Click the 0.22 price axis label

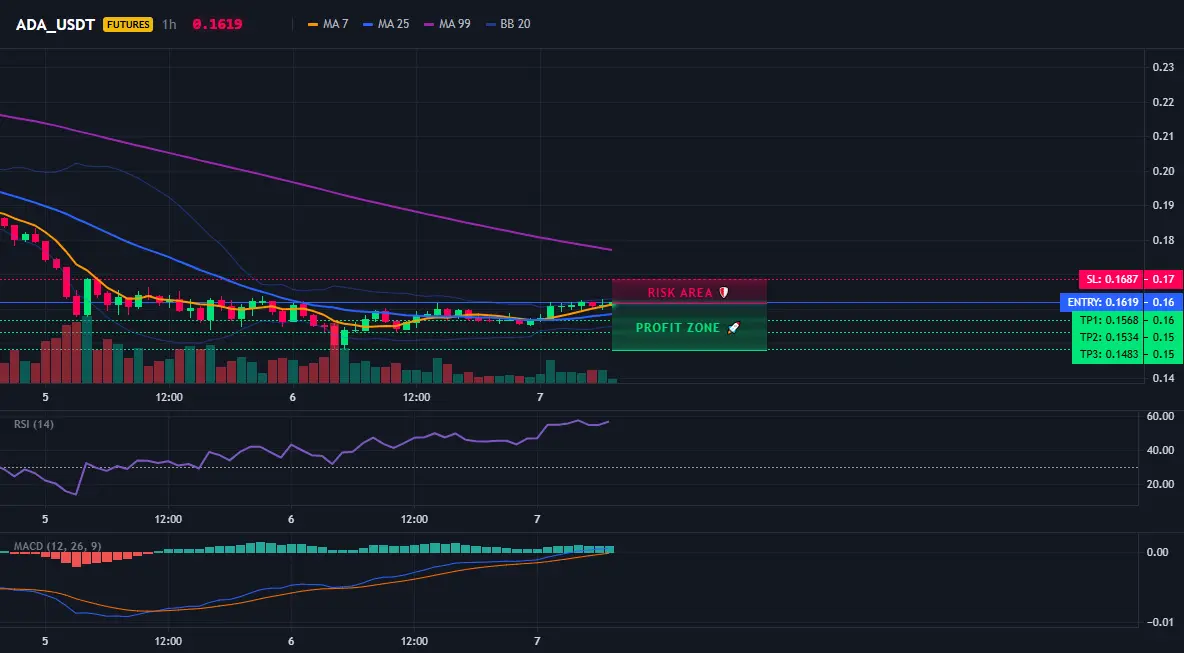click(1163, 102)
